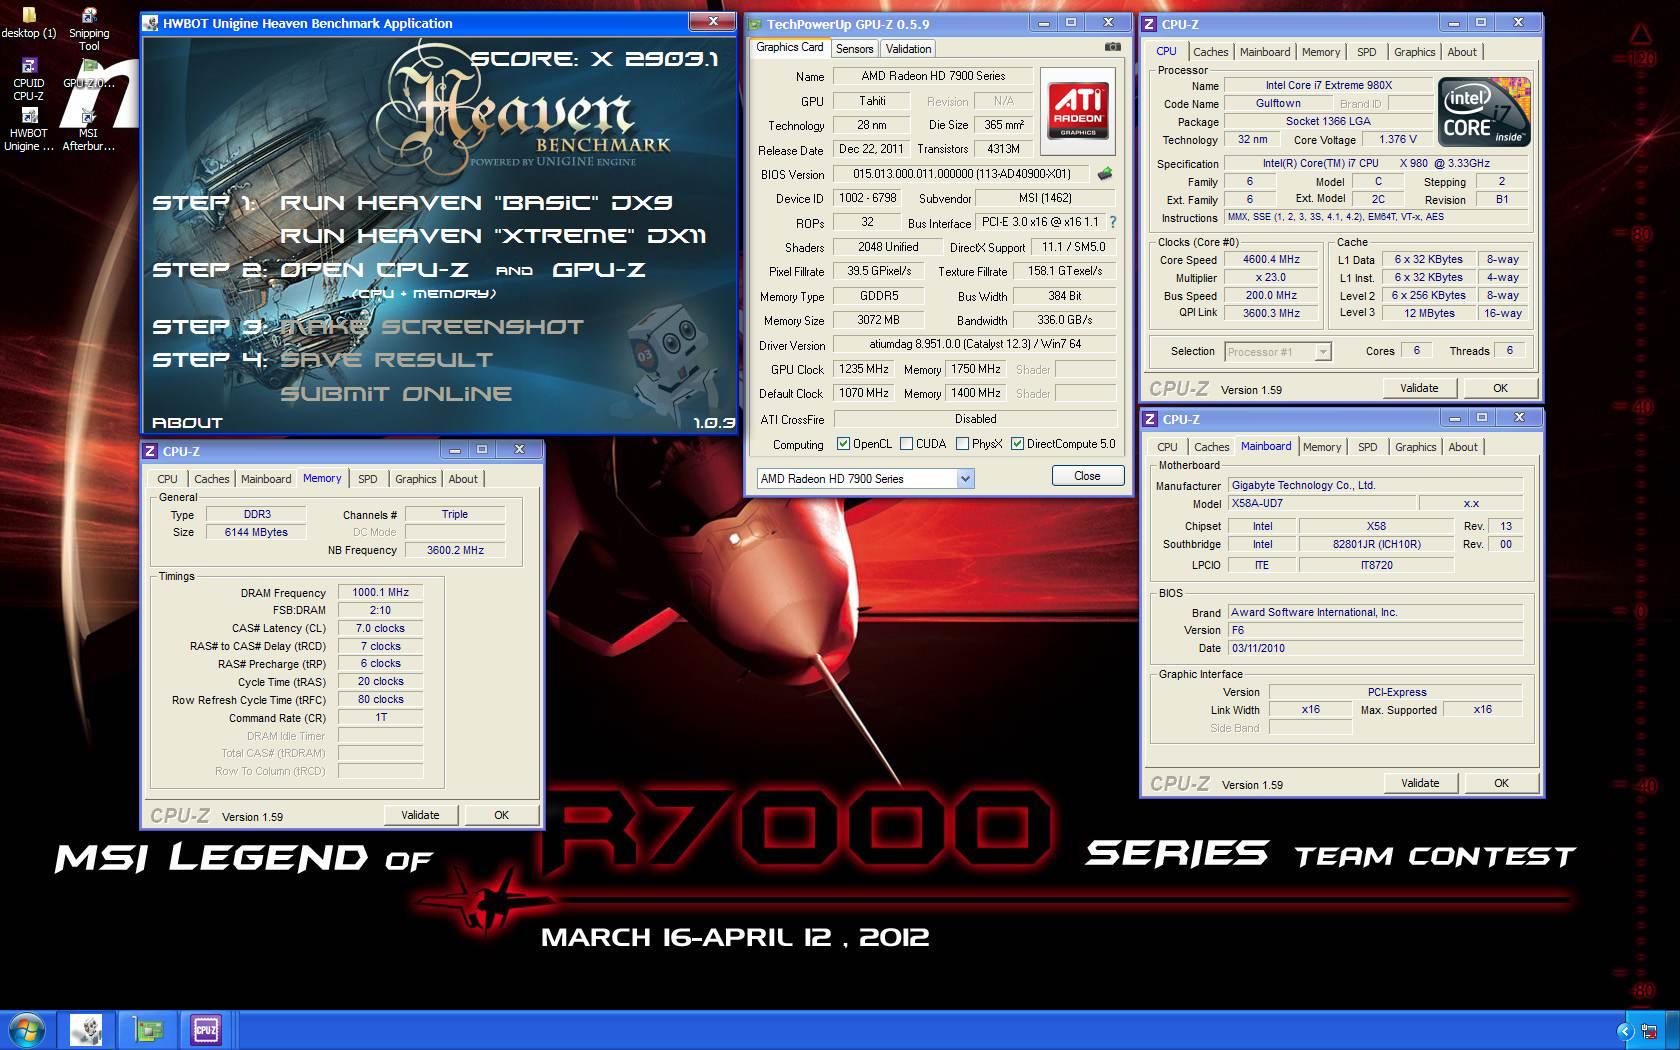The height and width of the screenshot is (1050, 1680).
Task: Open the CPUID CPU-Z desktop shortcut
Action: 28,79
